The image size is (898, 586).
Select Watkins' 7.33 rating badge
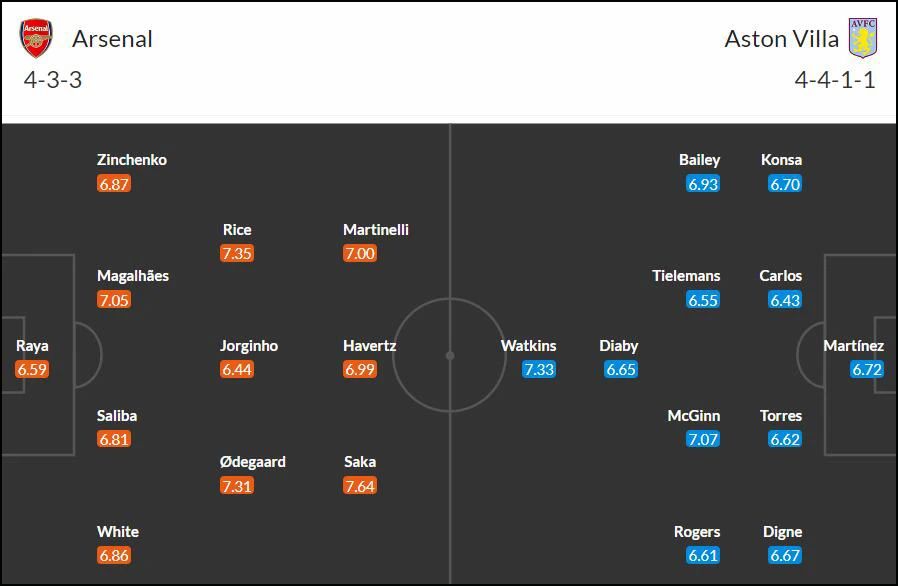coord(539,369)
